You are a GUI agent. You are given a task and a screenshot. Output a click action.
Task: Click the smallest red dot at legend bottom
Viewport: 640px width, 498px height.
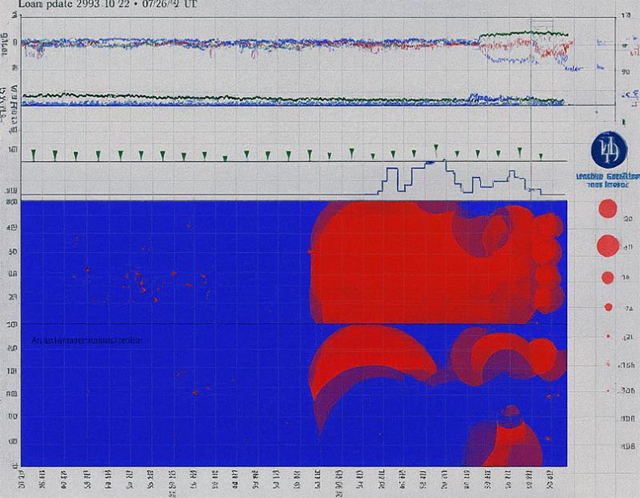(x=607, y=390)
